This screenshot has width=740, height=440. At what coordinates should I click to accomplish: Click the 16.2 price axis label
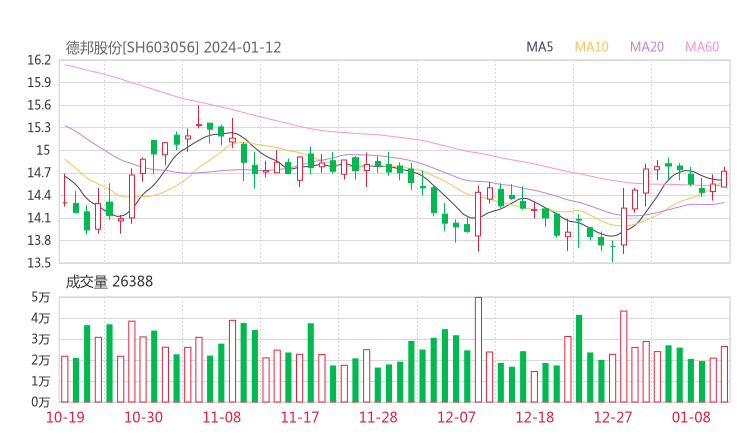(39, 60)
